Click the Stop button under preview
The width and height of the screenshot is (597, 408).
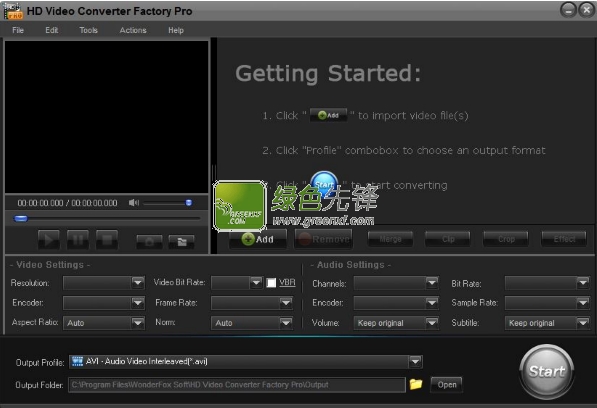[x=107, y=240]
